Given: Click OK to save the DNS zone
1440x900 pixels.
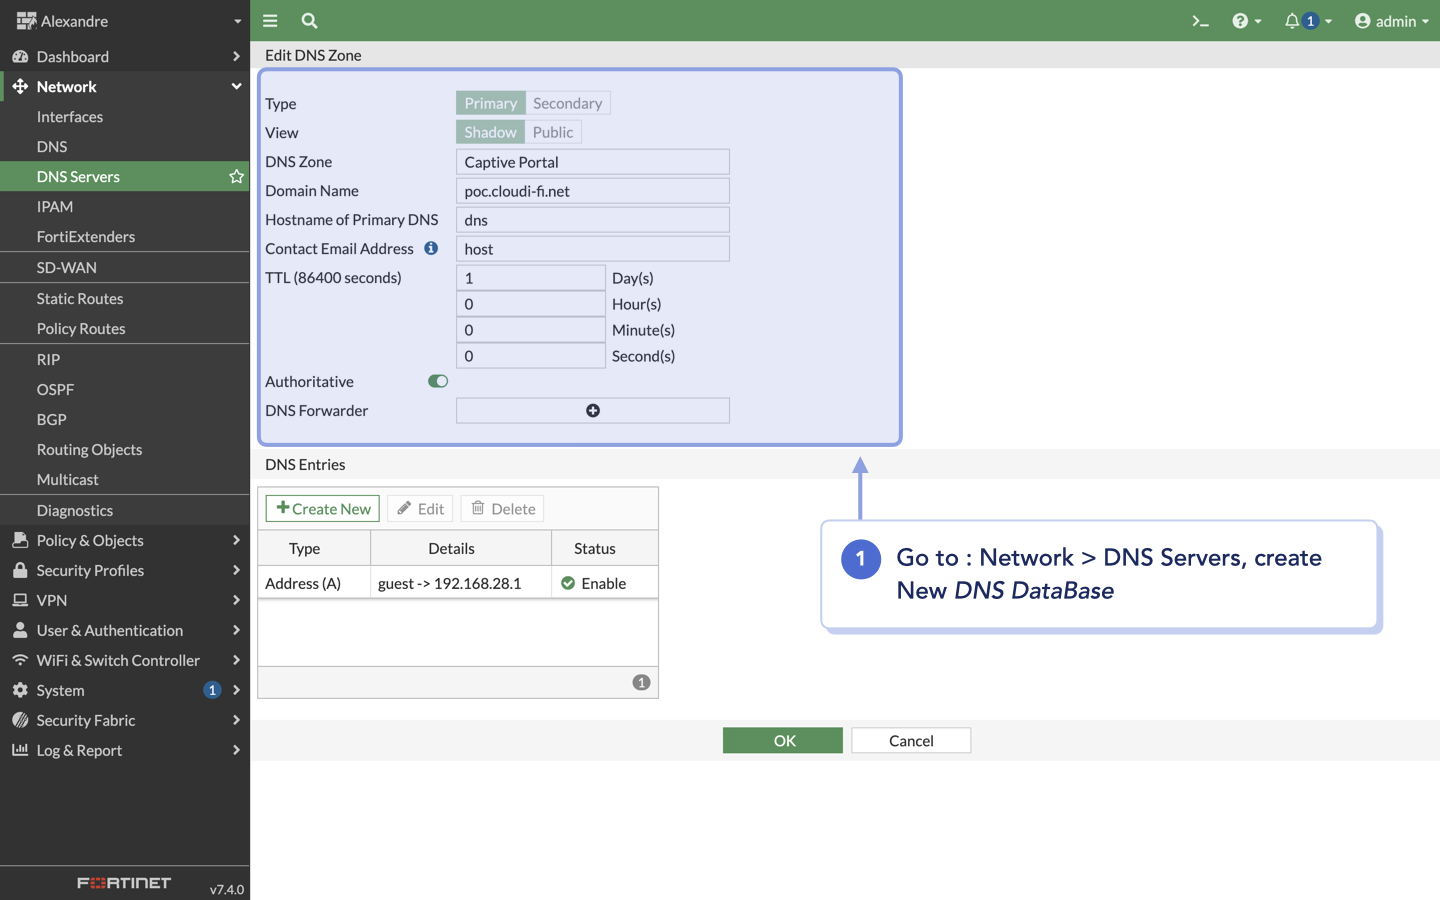Looking at the screenshot, I should [x=782, y=740].
